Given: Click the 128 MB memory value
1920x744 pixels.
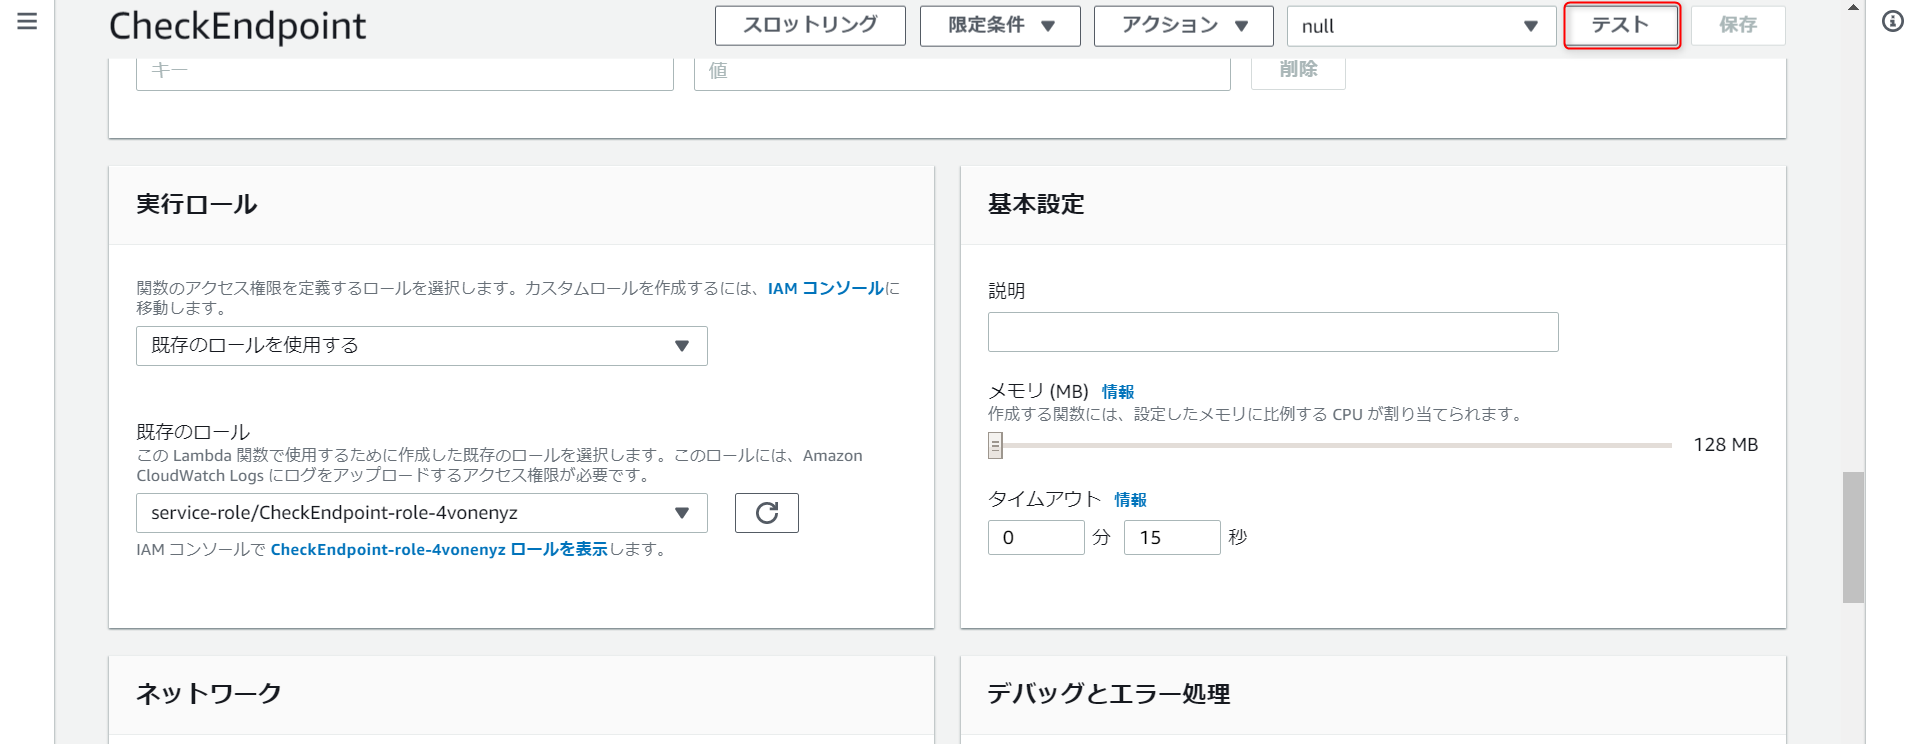Looking at the screenshot, I should pyautogui.click(x=1725, y=445).
